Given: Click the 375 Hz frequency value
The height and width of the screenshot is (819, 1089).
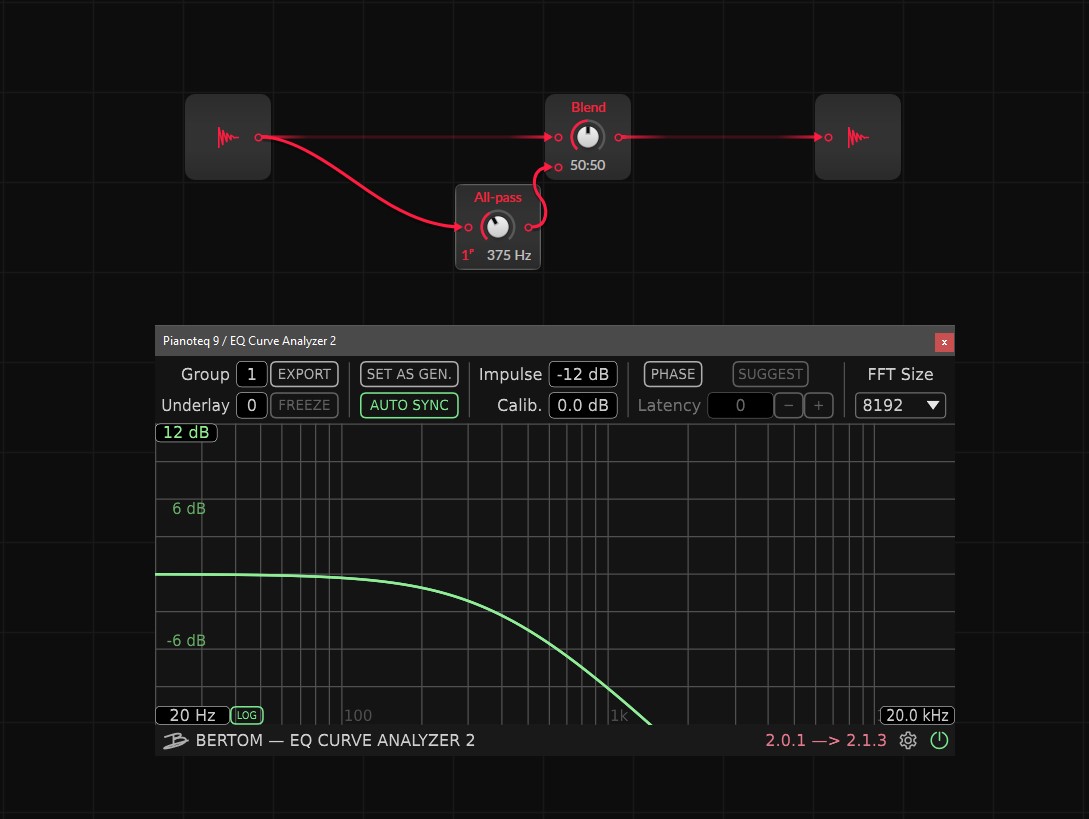Looking at the screenshot, I should tap(509, 255).
